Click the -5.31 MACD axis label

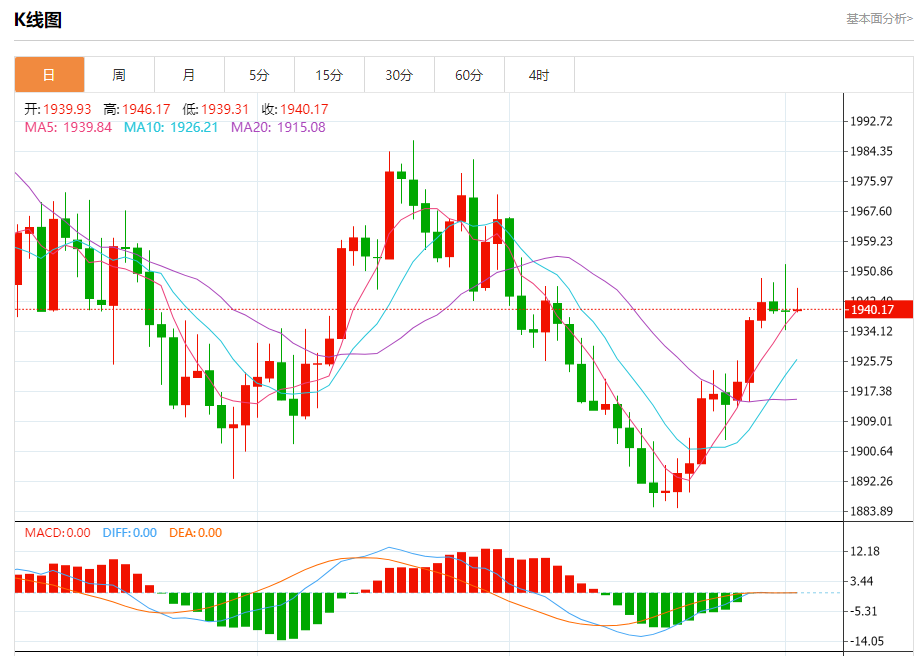tap(864, 611)
